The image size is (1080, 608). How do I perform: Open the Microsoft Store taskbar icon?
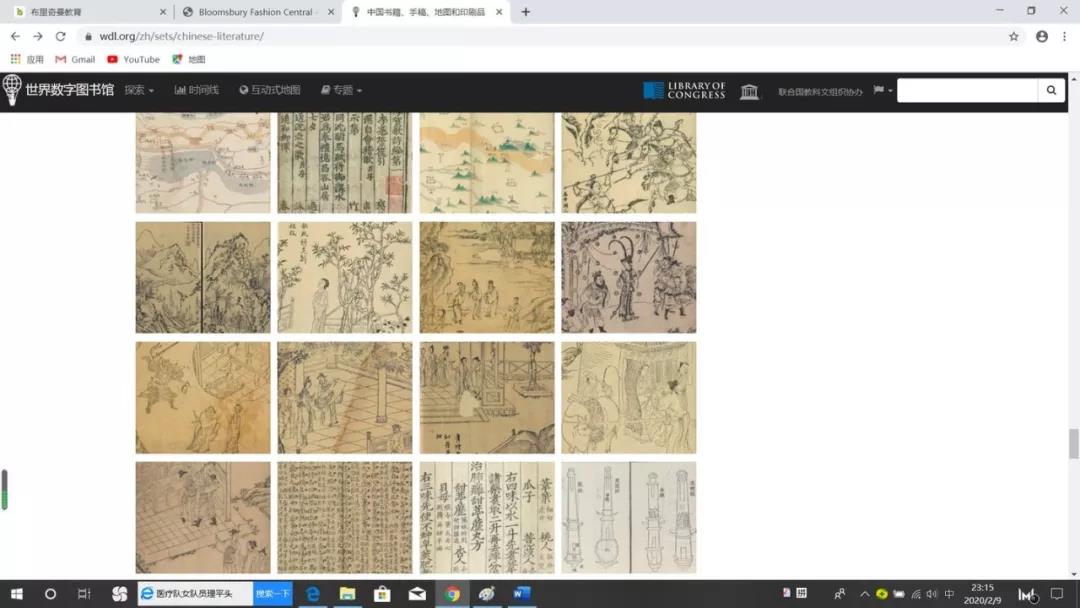pos(382,594)
